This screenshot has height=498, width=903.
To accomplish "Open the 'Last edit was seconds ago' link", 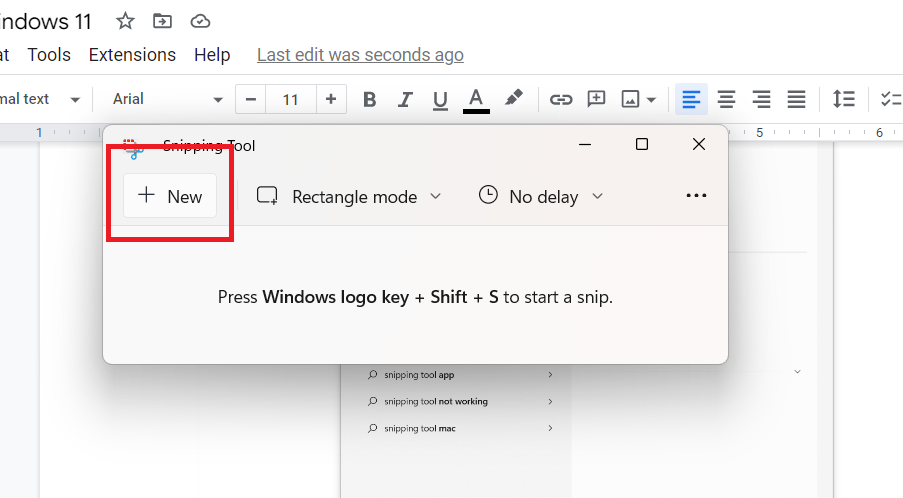I will [x=360, y=55].
